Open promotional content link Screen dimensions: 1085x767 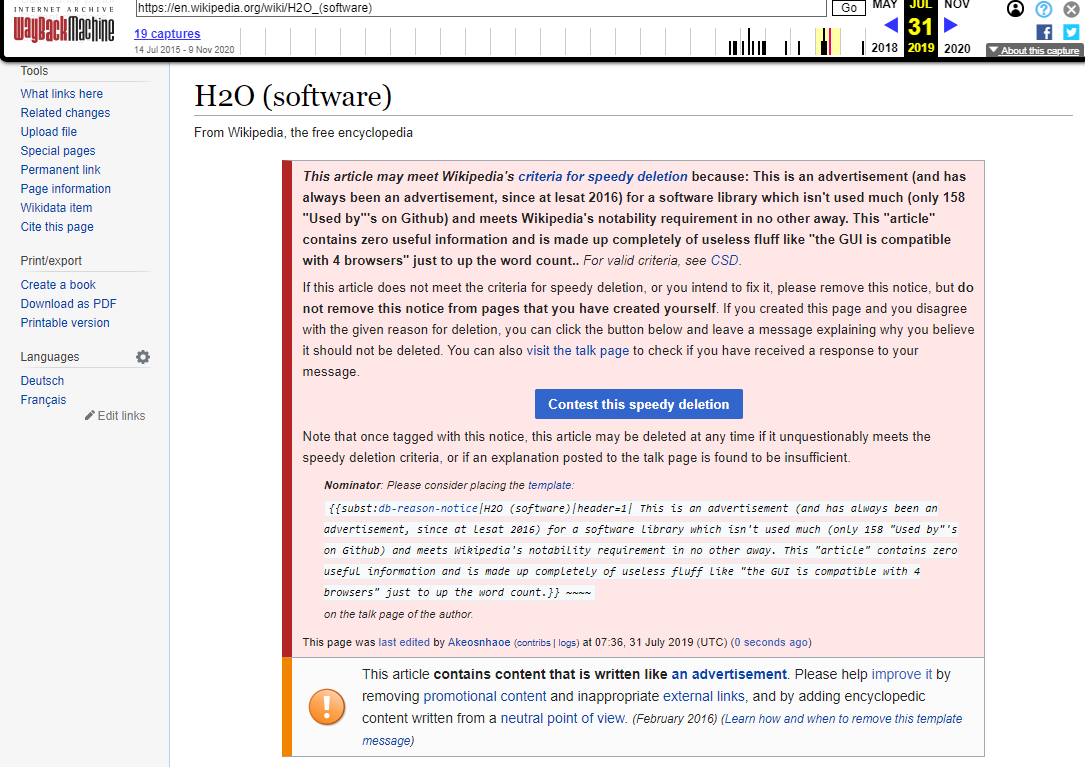pyautogui.click(x=484, y=696)
